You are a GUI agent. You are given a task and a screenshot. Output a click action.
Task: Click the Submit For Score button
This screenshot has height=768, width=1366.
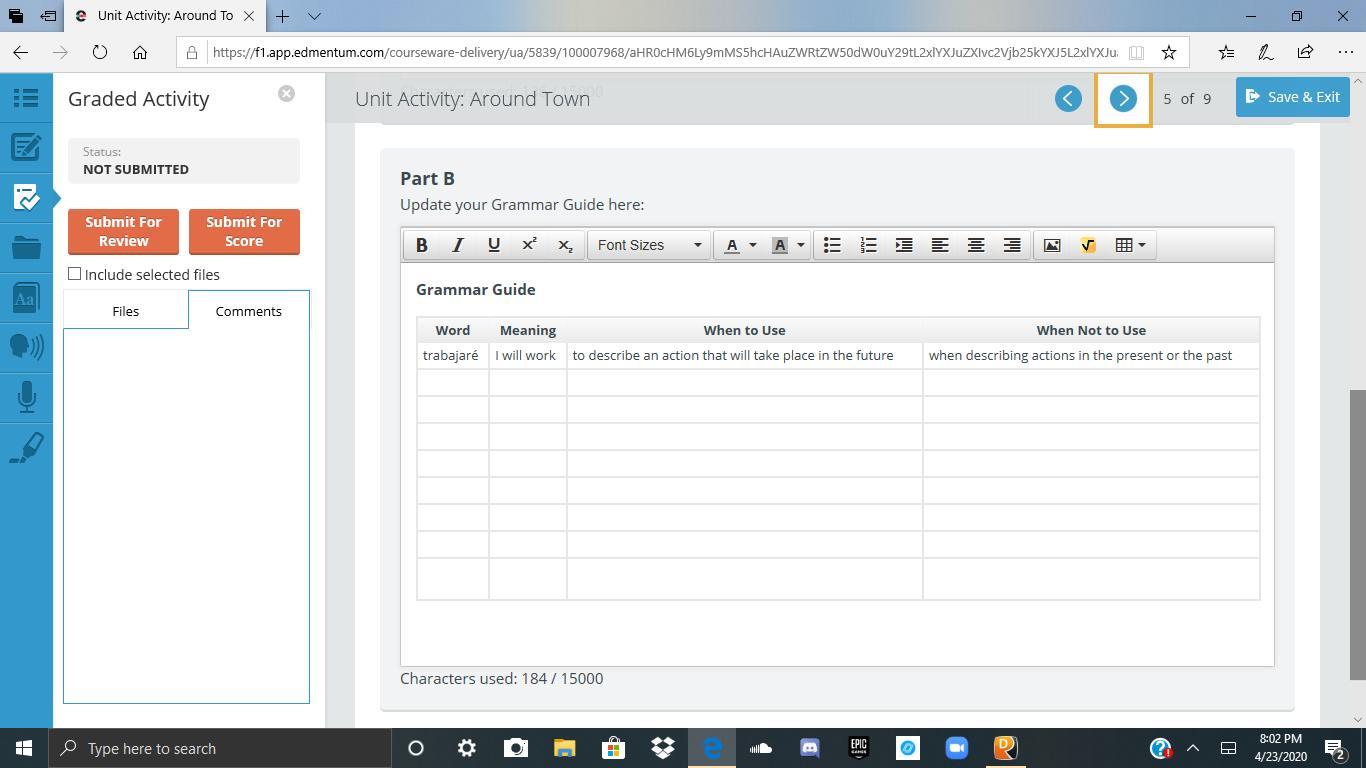click(244, 231)
